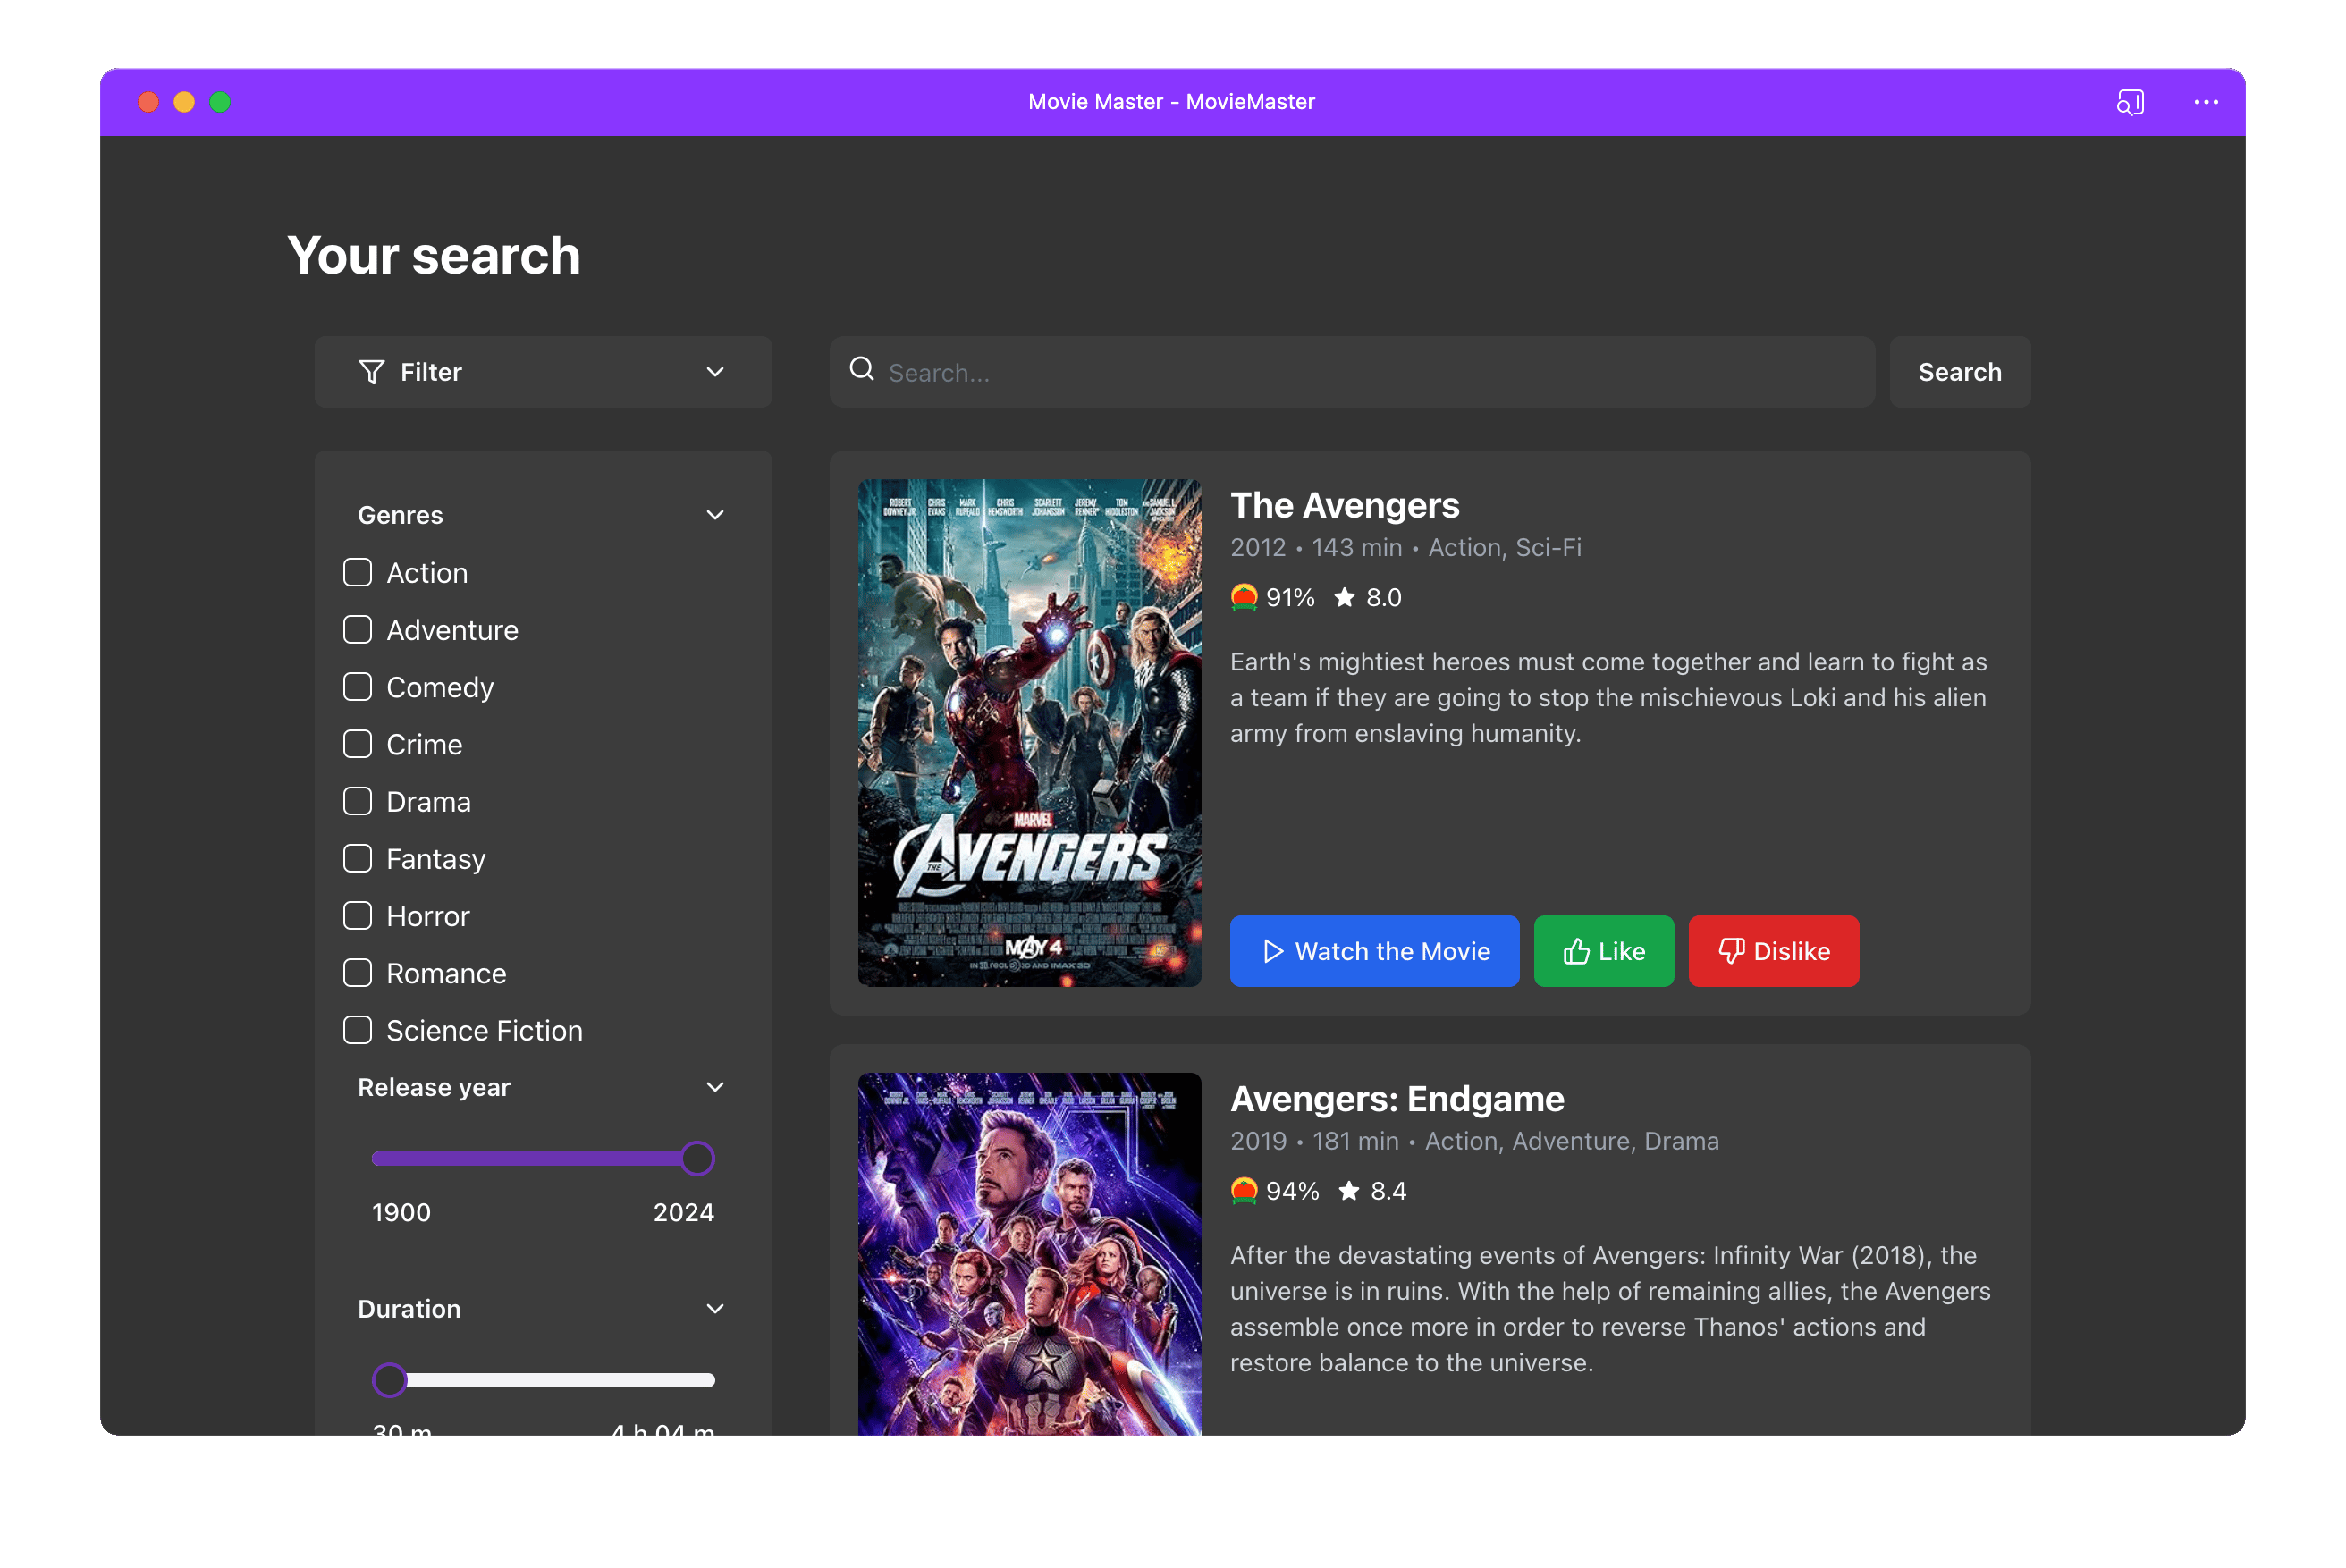
Task: Click Watch the Movie for The Avengers
Action: coord(1374,951)
